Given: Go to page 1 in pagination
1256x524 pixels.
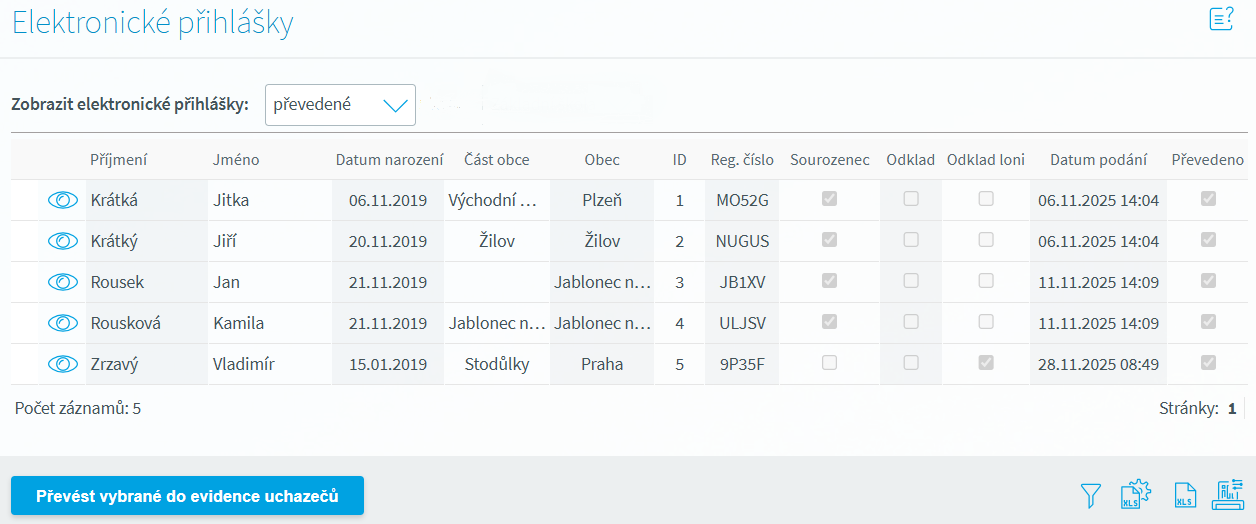Looking at the screenshot, I should (x=1232, y=408).
